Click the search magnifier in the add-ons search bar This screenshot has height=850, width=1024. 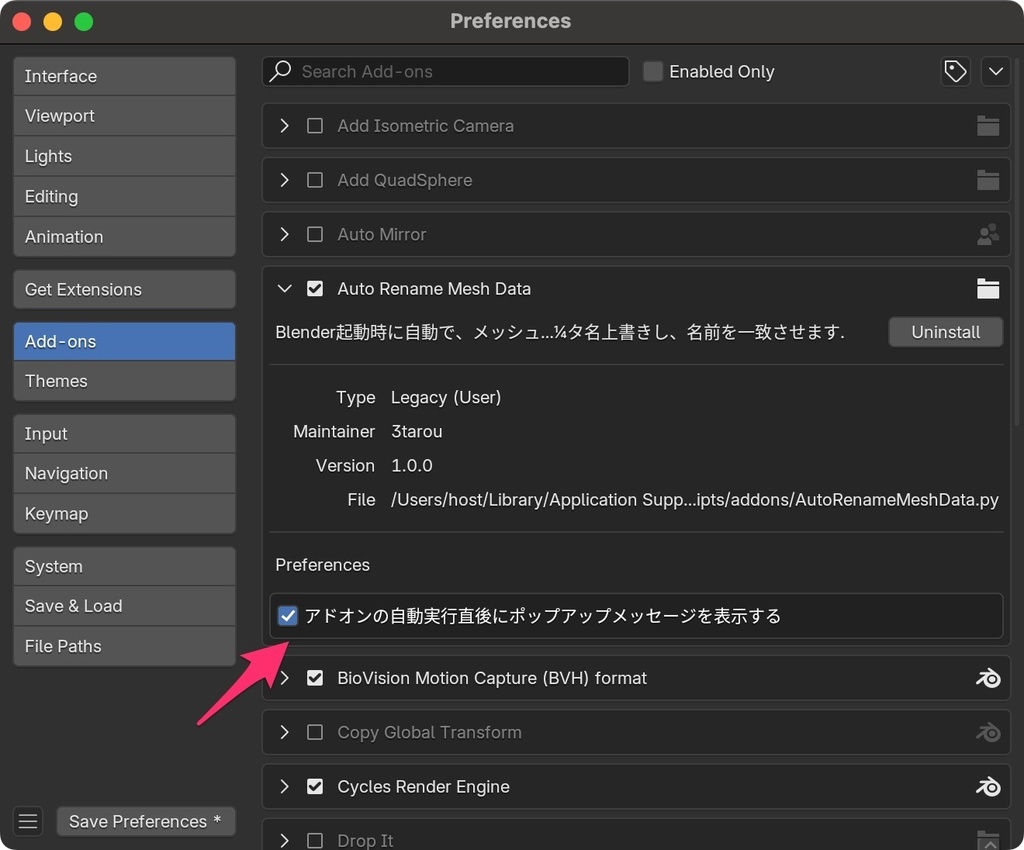281,71
